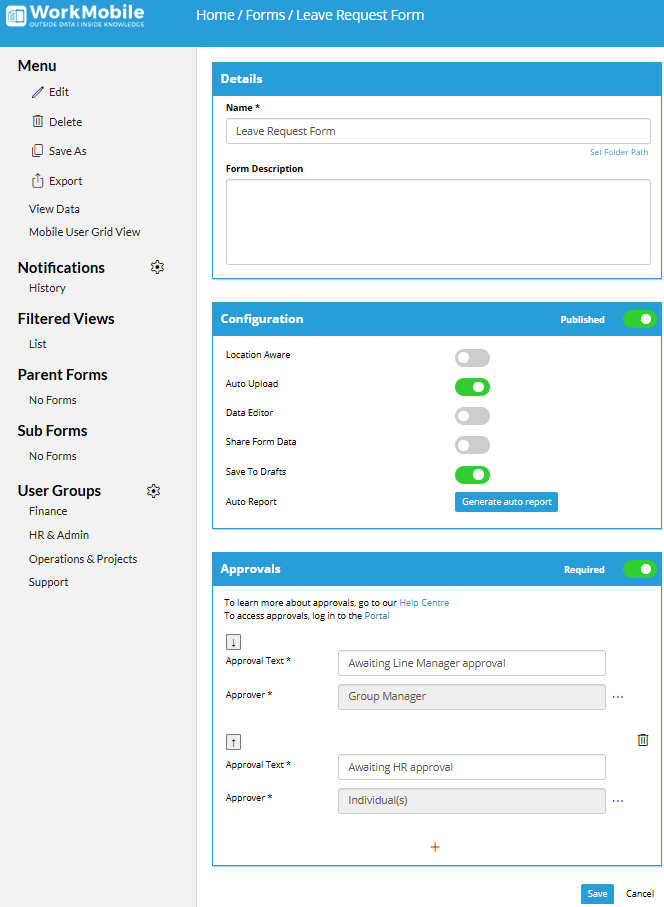Click the Export icon in the Menu
Screen dimensions: 664x907
pos(38,181)
